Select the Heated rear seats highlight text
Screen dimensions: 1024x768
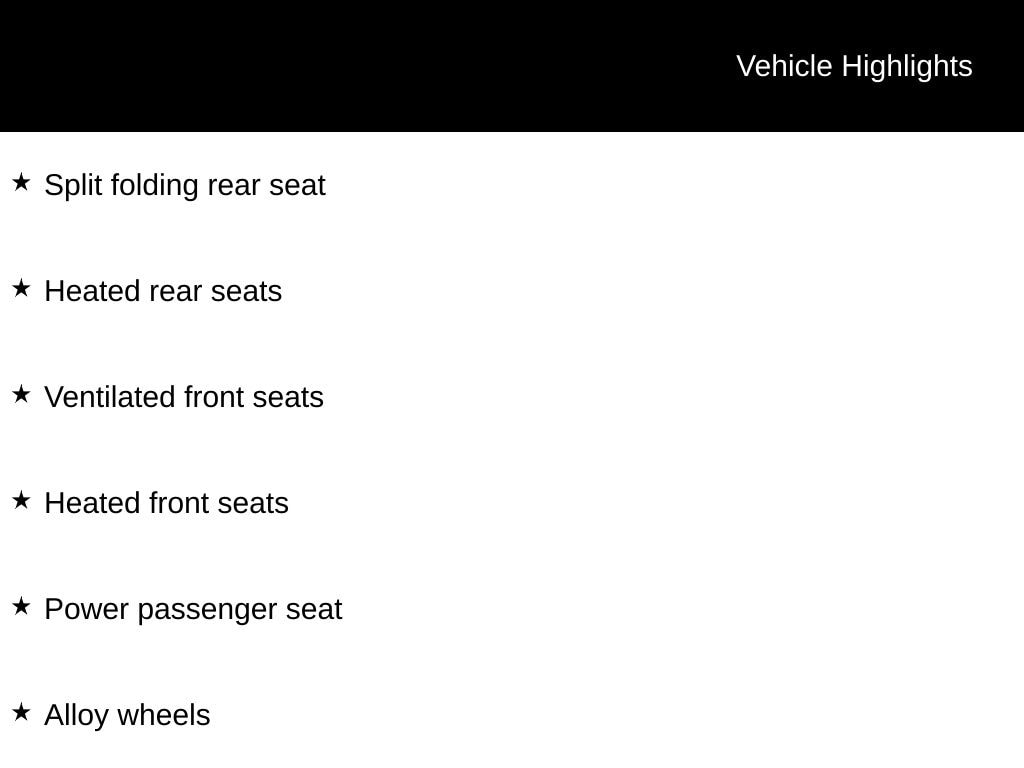(x=163, y=291)
